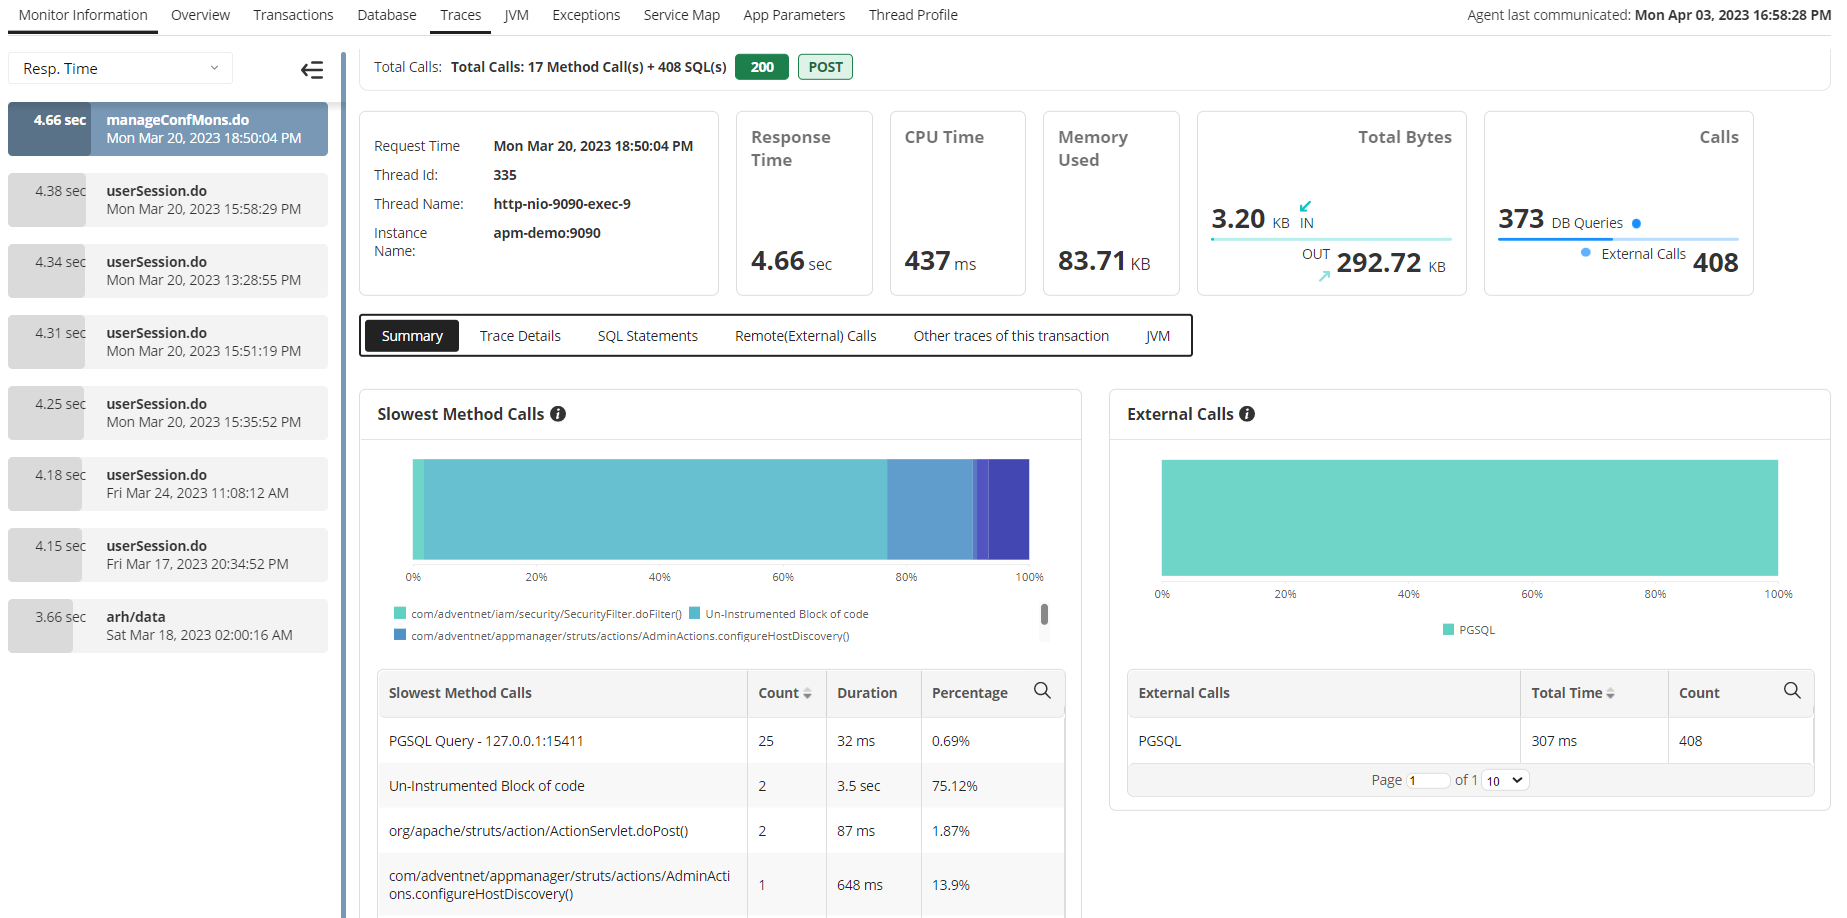
Task: Select the arh/data trace from the list
Action: point(168,626)
